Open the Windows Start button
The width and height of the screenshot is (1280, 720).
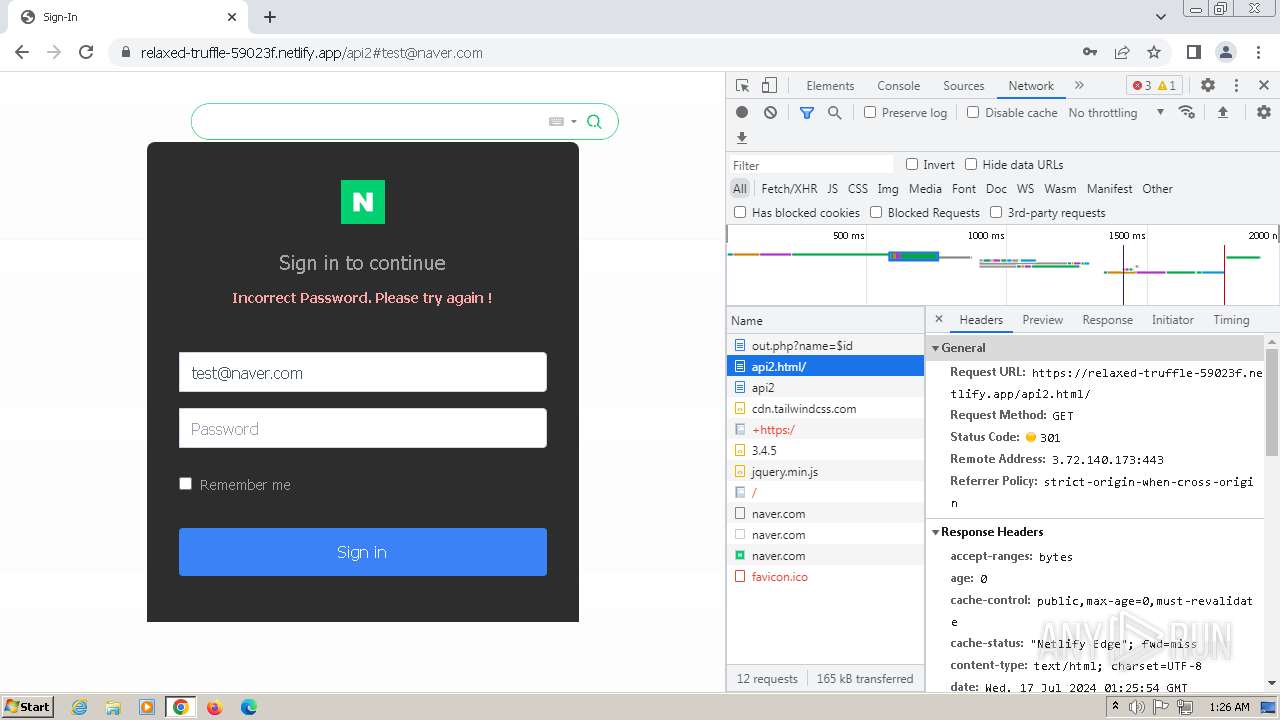point(28,707)
